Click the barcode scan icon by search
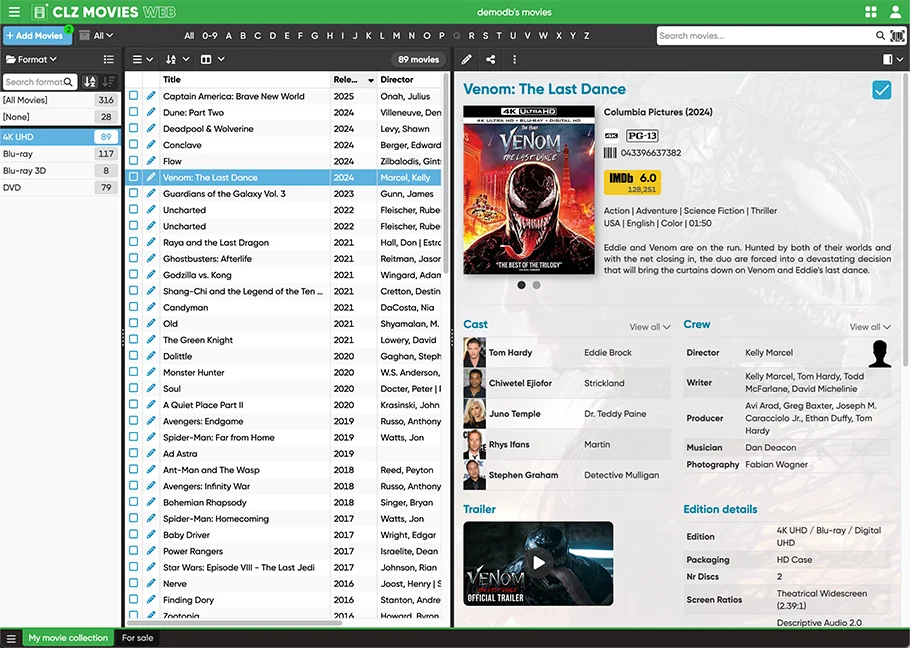Screen dimensions: 910x648 [x=897, y=36]
